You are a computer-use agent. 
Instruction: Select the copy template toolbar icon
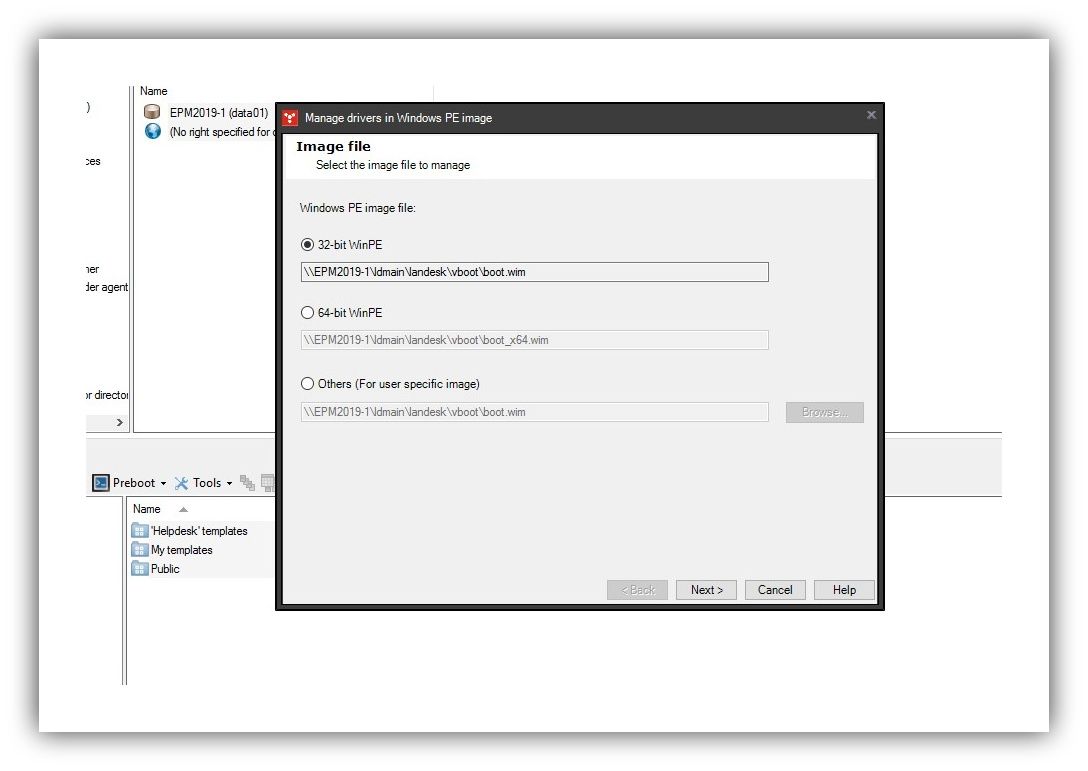(x=247, y=482)
